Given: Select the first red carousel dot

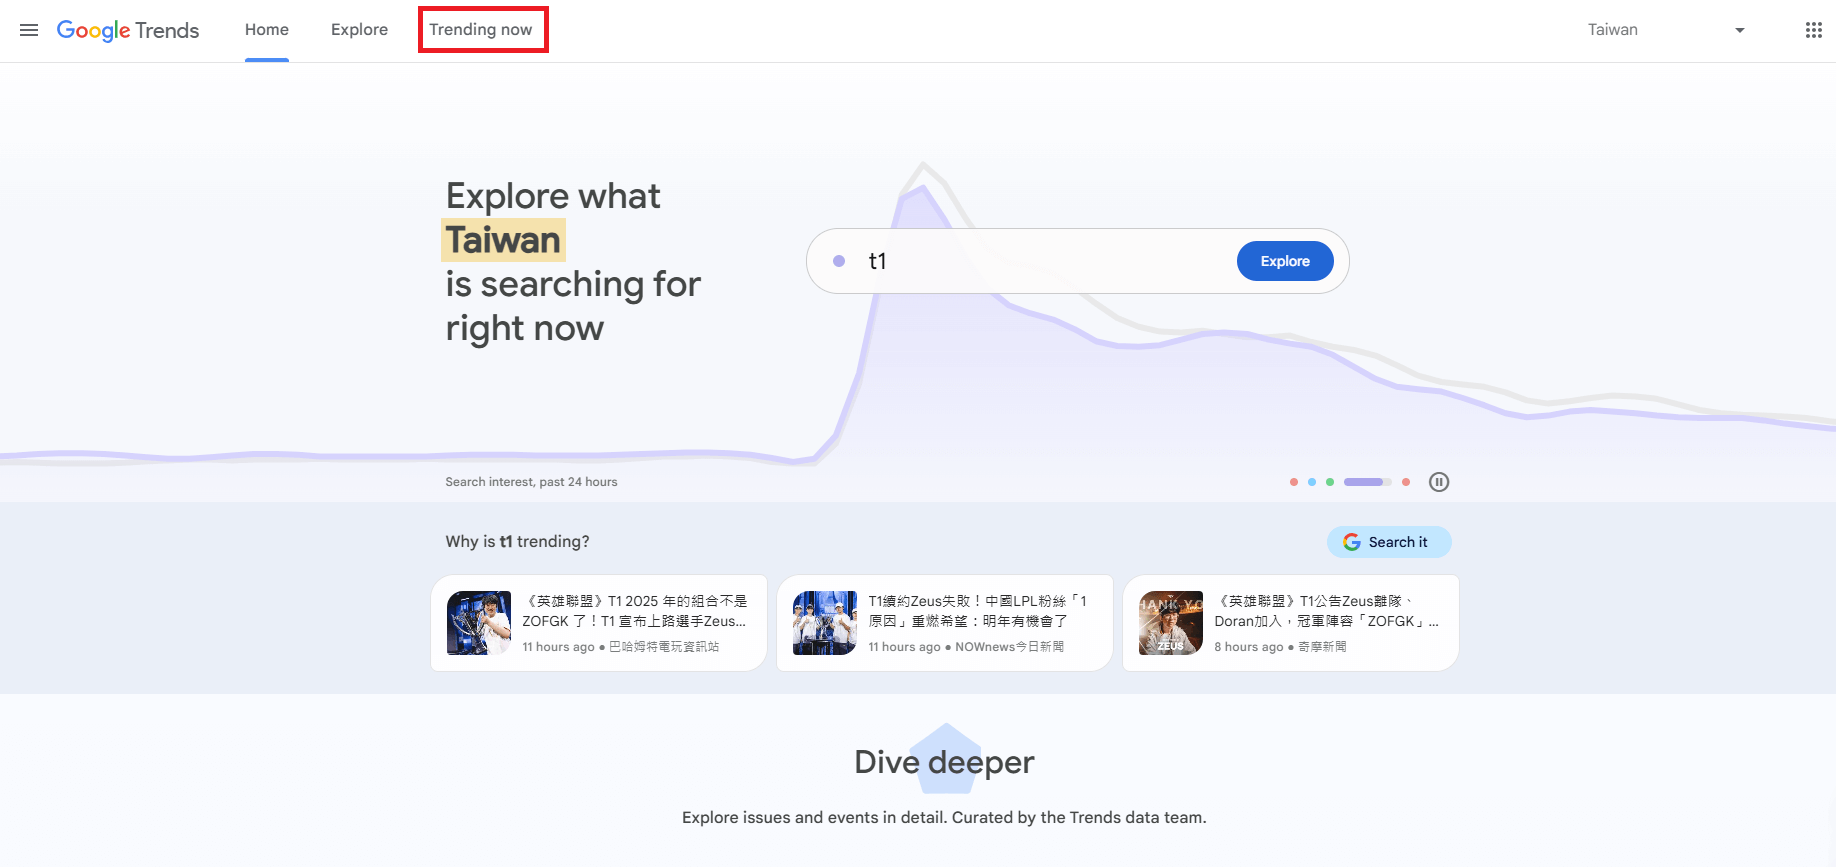Looking at the screenshot, I should tap(1294, 482).
